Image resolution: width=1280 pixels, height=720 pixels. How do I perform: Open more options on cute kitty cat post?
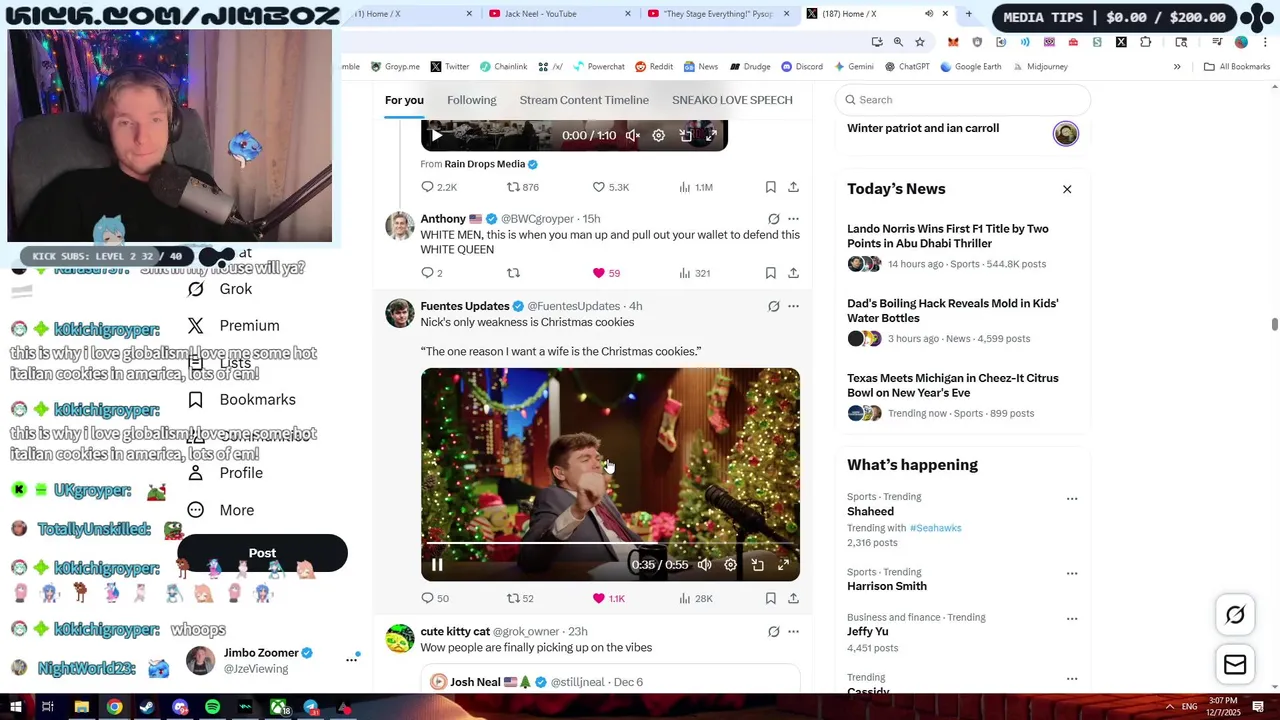(x=793, y=632)
